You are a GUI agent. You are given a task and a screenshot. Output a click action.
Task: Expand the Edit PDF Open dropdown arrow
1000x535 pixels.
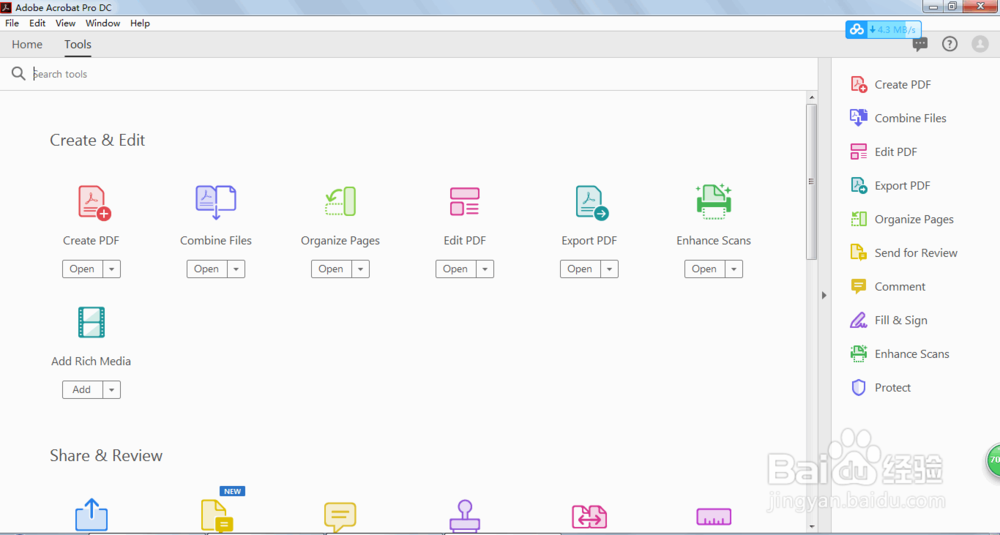click(485, 269)
